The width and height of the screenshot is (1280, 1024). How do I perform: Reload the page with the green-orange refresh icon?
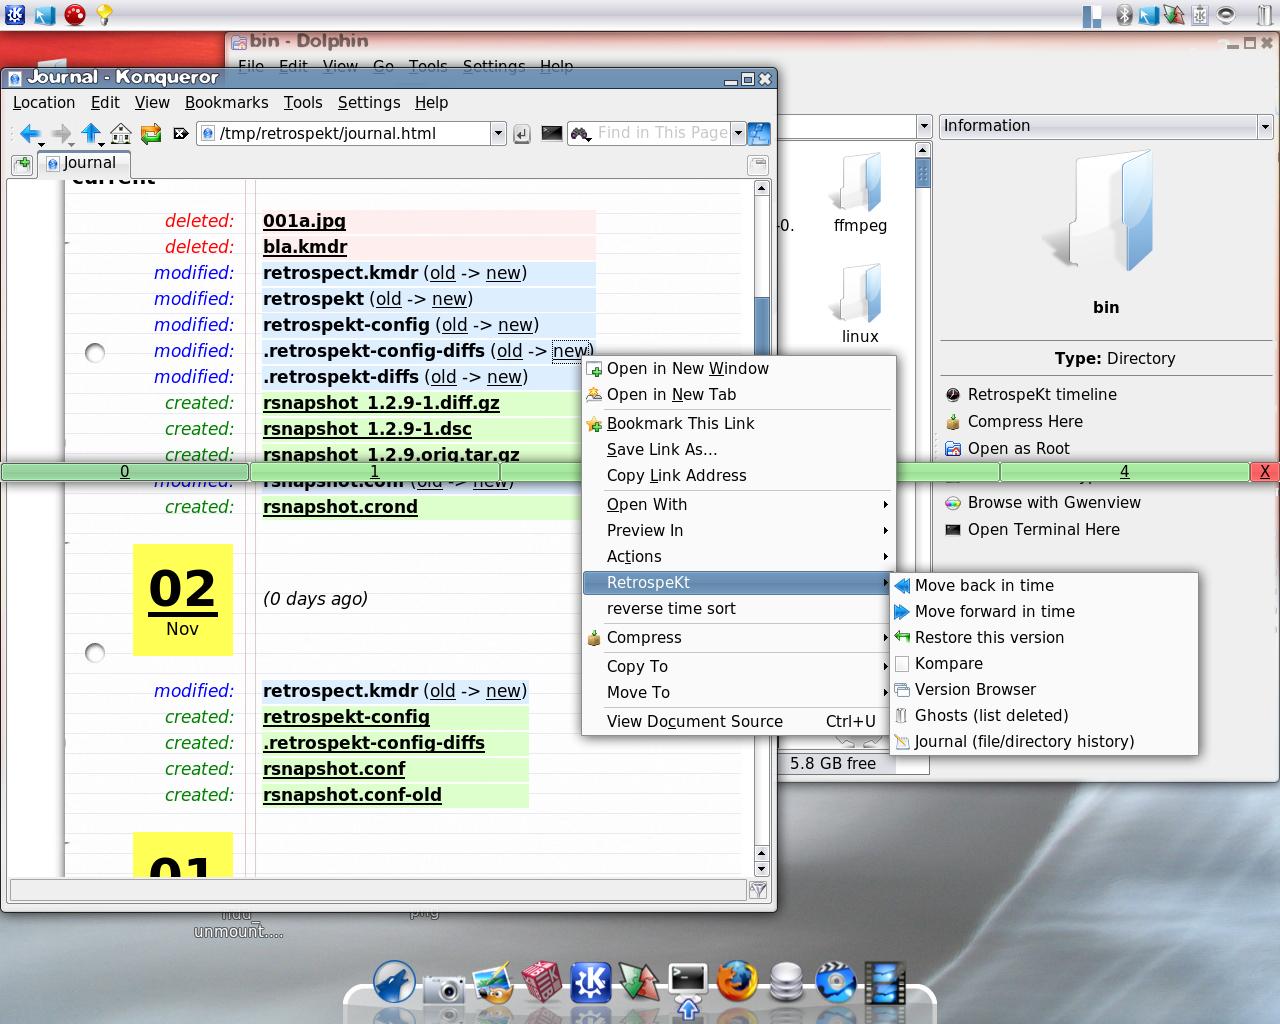point(151,133)
